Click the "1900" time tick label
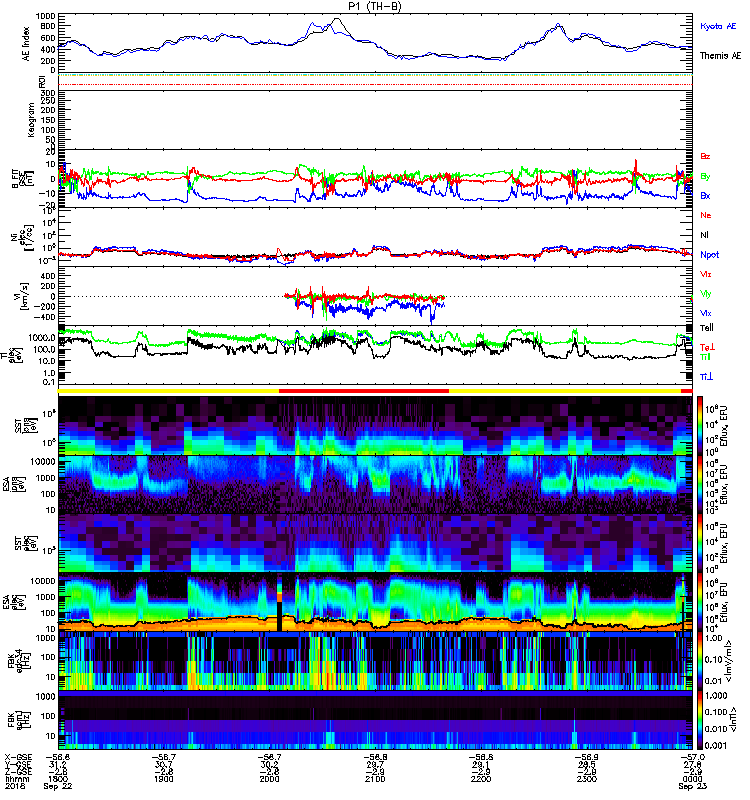This screenshot has width=750, height=800. [x=163, y=779]
